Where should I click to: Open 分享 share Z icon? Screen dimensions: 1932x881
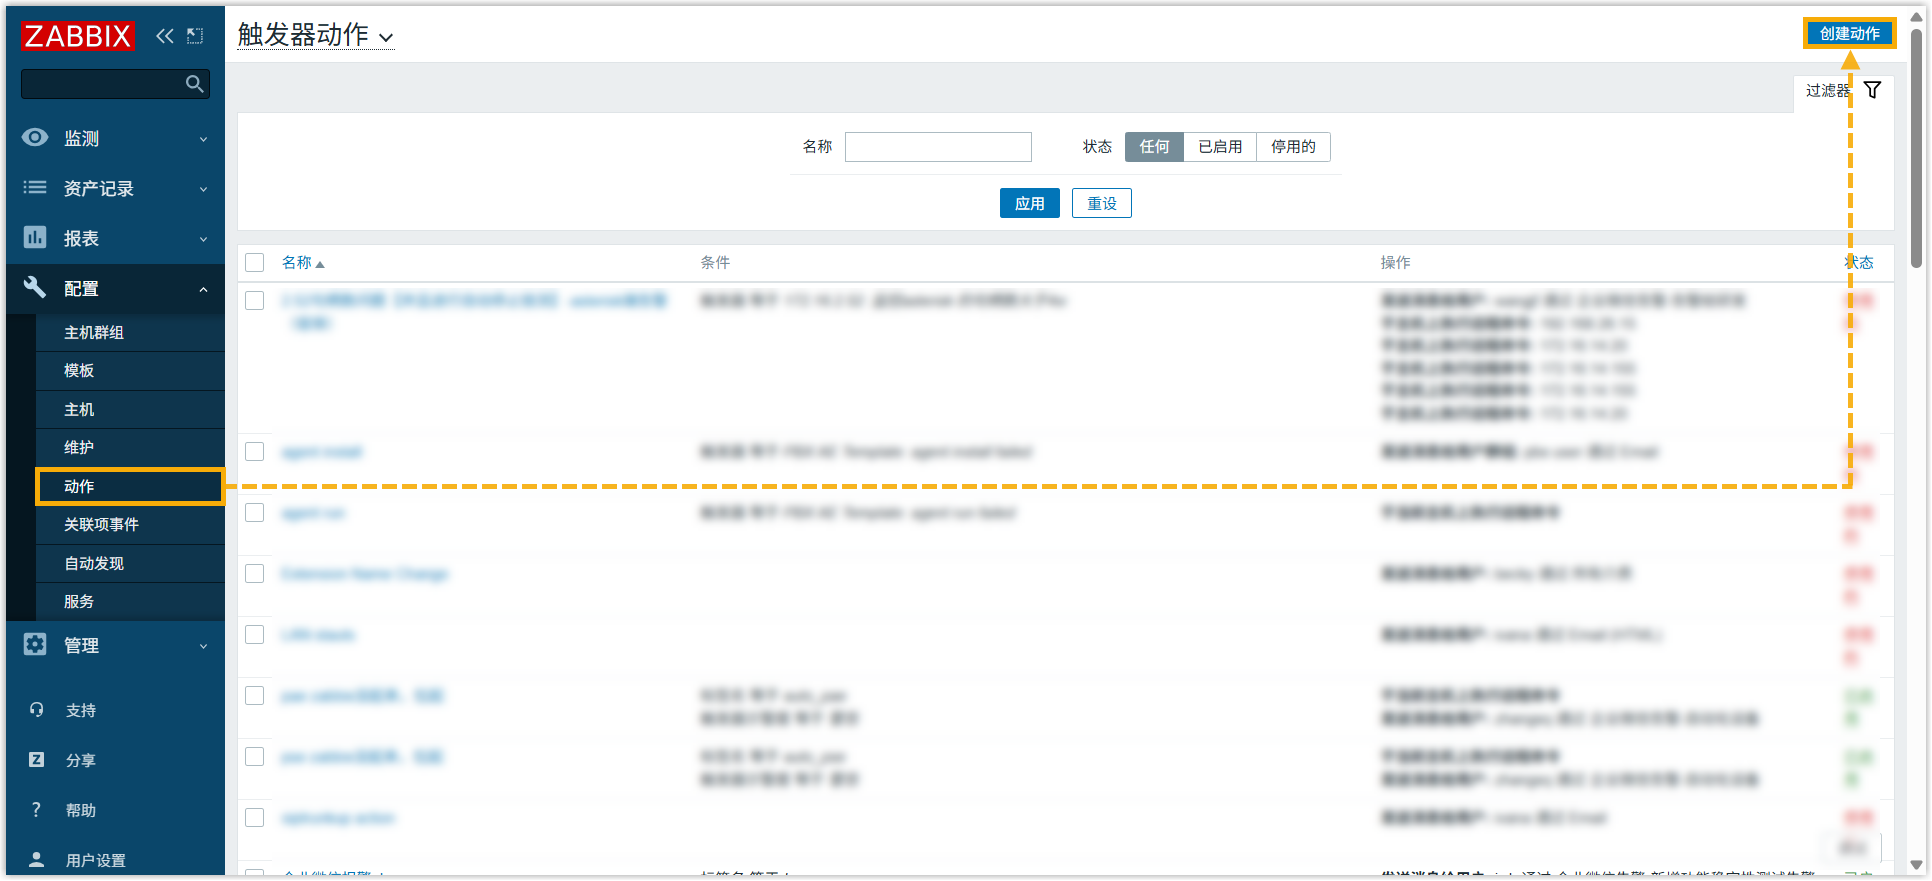(x=37, y=760)
